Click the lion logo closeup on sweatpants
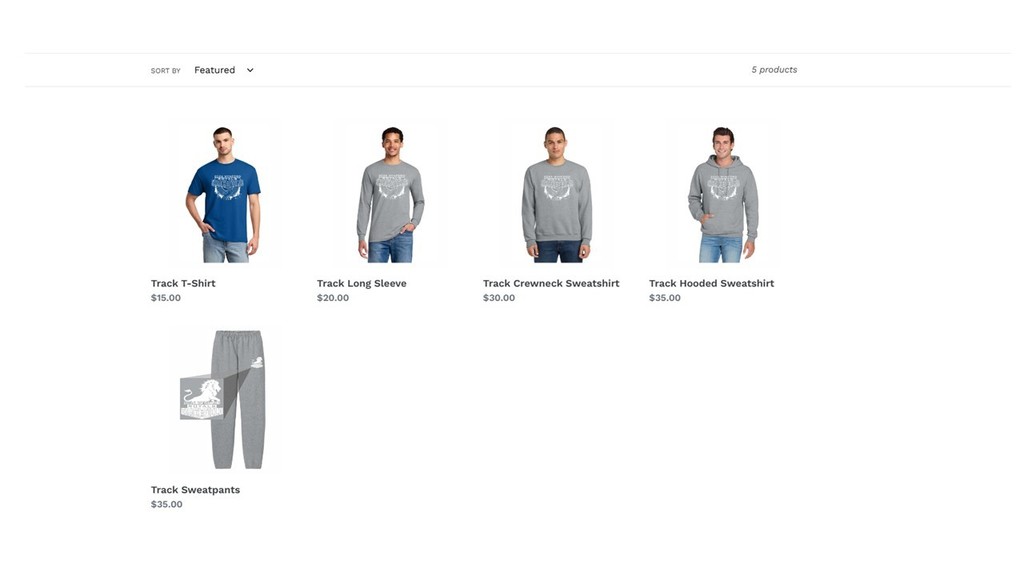The height and width of the screenshot is (576, 1024). point(202,398)
